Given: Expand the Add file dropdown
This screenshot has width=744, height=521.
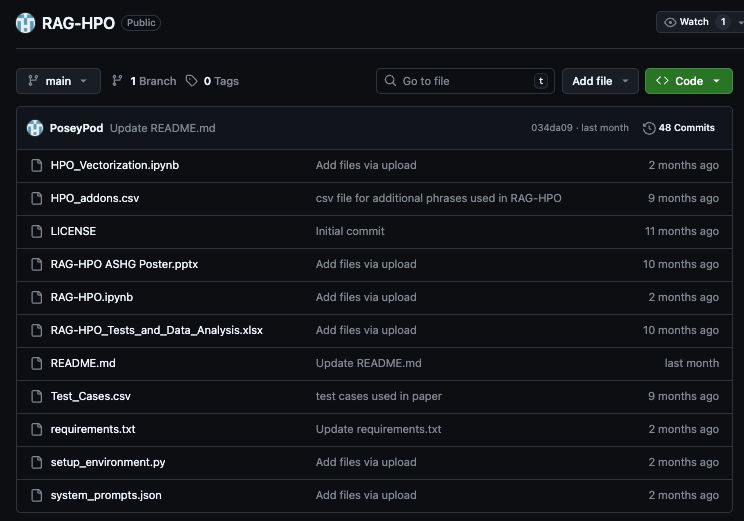Looking at the screenshot, I should pyautogui.click(x=600, y=81).
